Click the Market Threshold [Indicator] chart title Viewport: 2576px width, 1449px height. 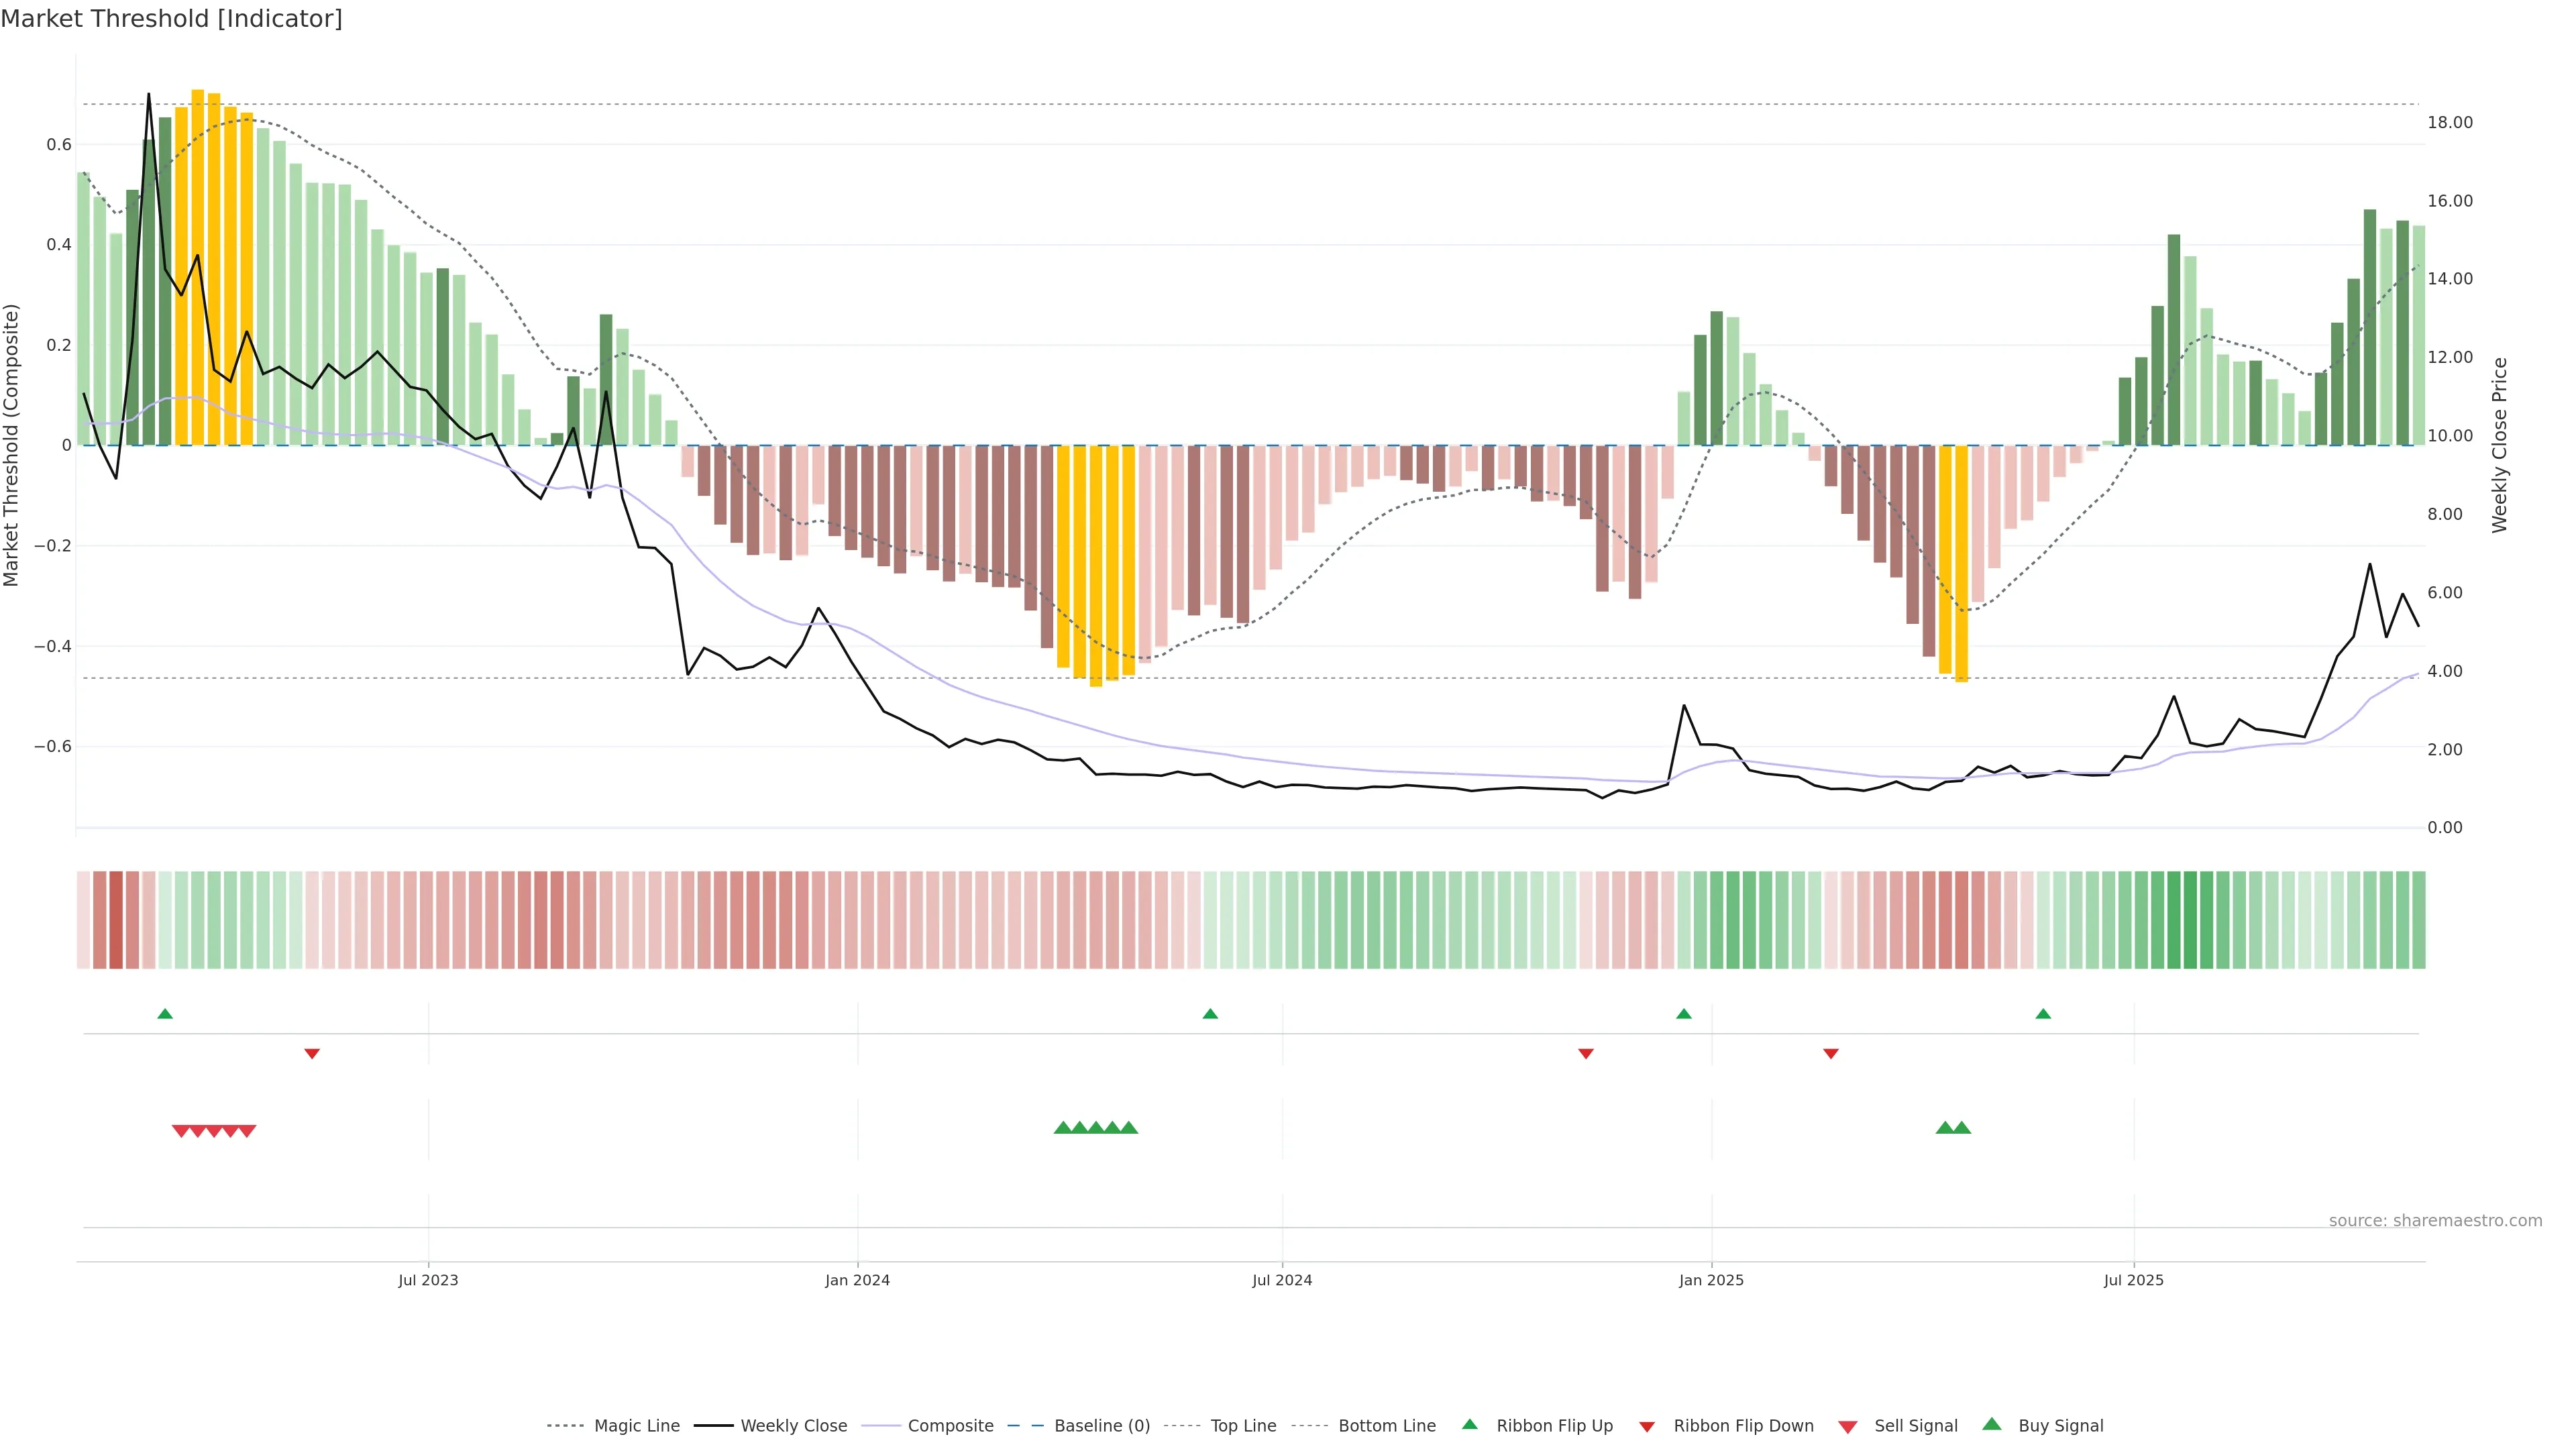point(171,19)
